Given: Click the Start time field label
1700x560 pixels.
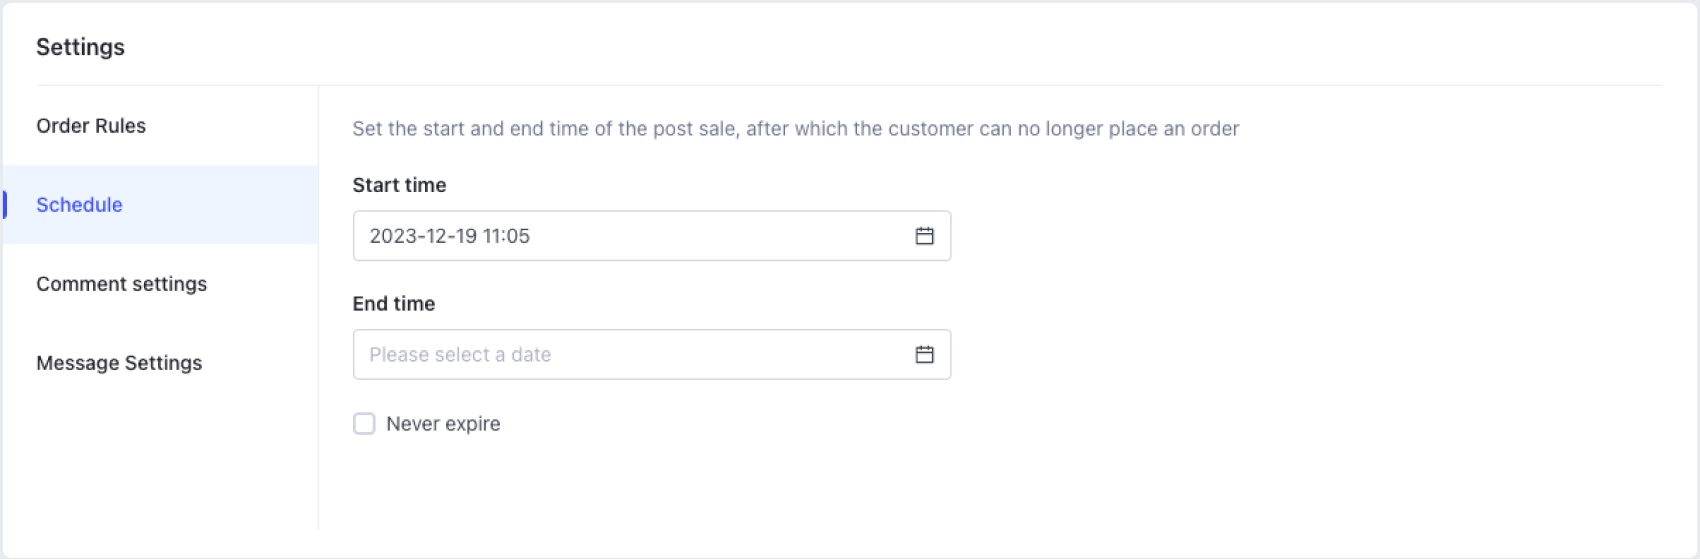Looking at the screenshot, I should tap(399, 185).
